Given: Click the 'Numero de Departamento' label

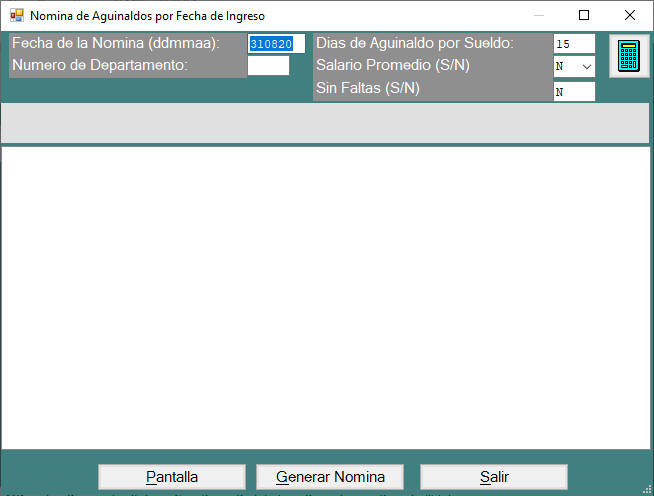Looking at the screenshot, I should point(99,66).
